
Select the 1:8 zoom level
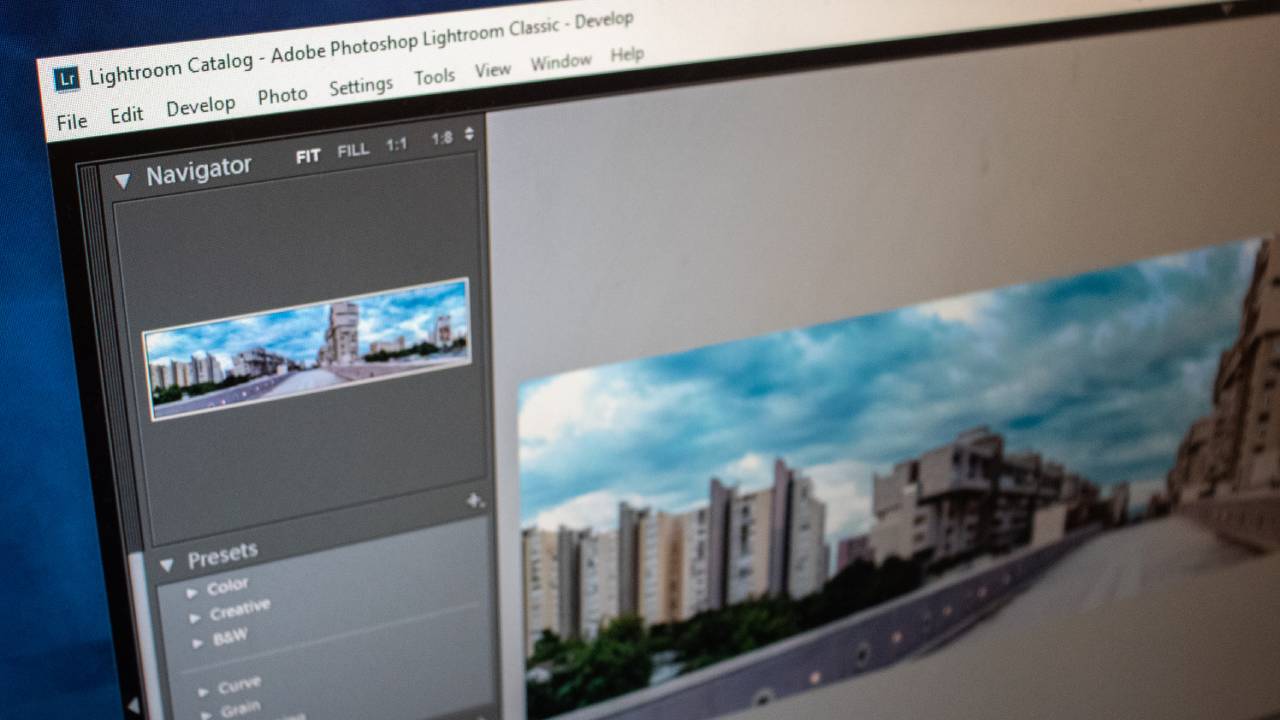442,139
